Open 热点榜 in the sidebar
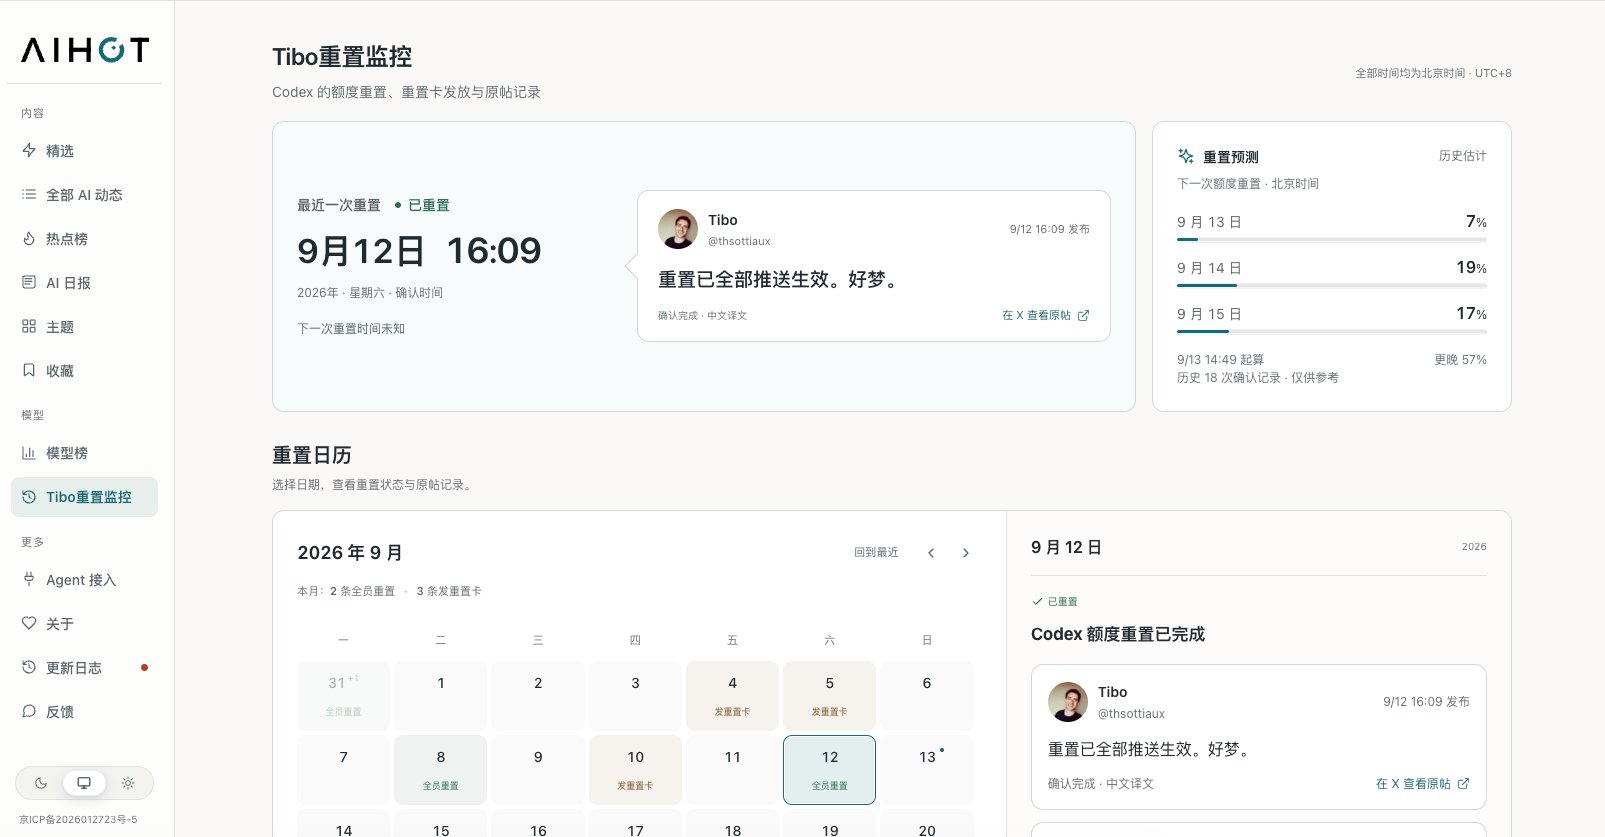 click(x=84, y=239)
